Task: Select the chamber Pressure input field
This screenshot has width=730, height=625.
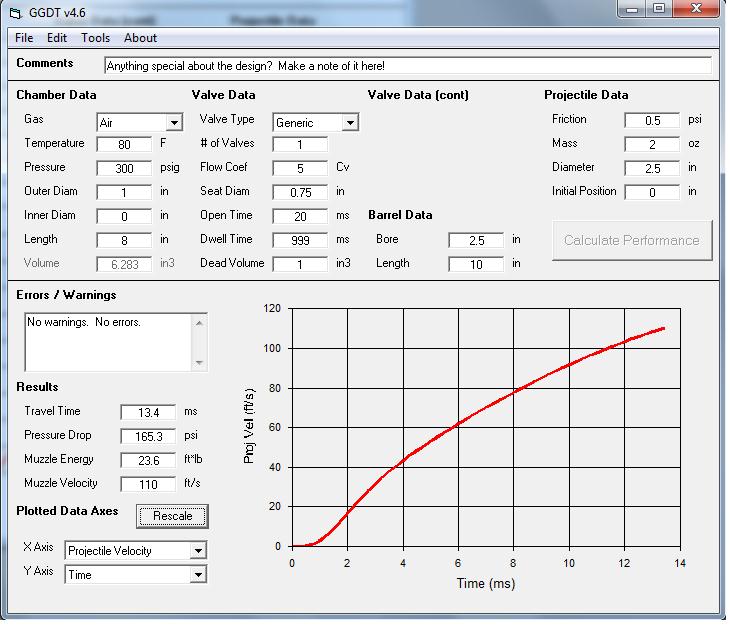Action: pyautogui.click(x=124, y=168)
